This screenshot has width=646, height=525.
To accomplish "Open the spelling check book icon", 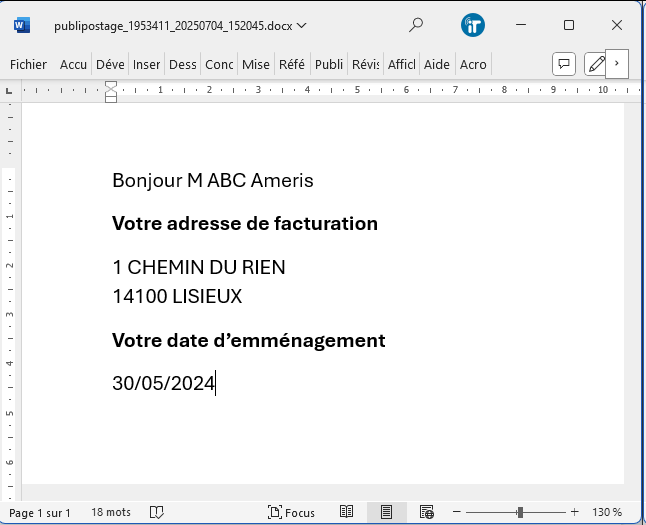I will 157,512.
